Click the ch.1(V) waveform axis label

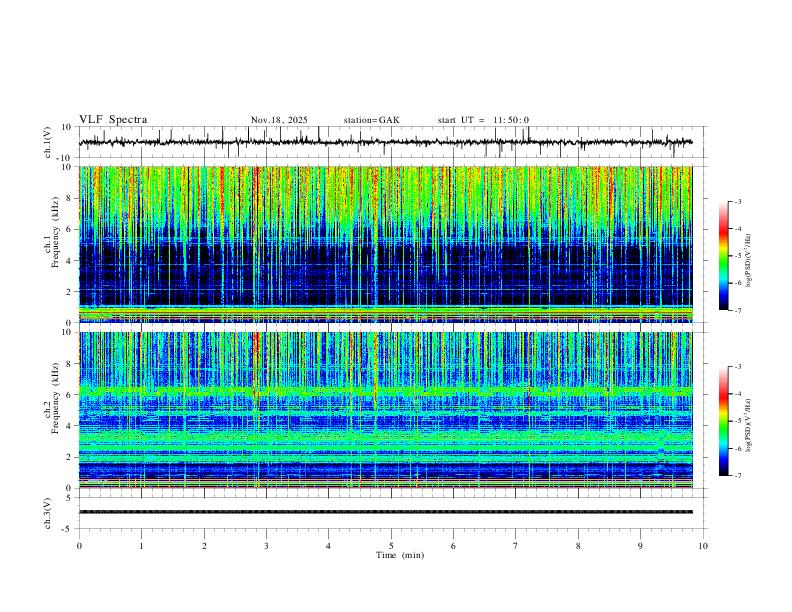pos(48,142)
